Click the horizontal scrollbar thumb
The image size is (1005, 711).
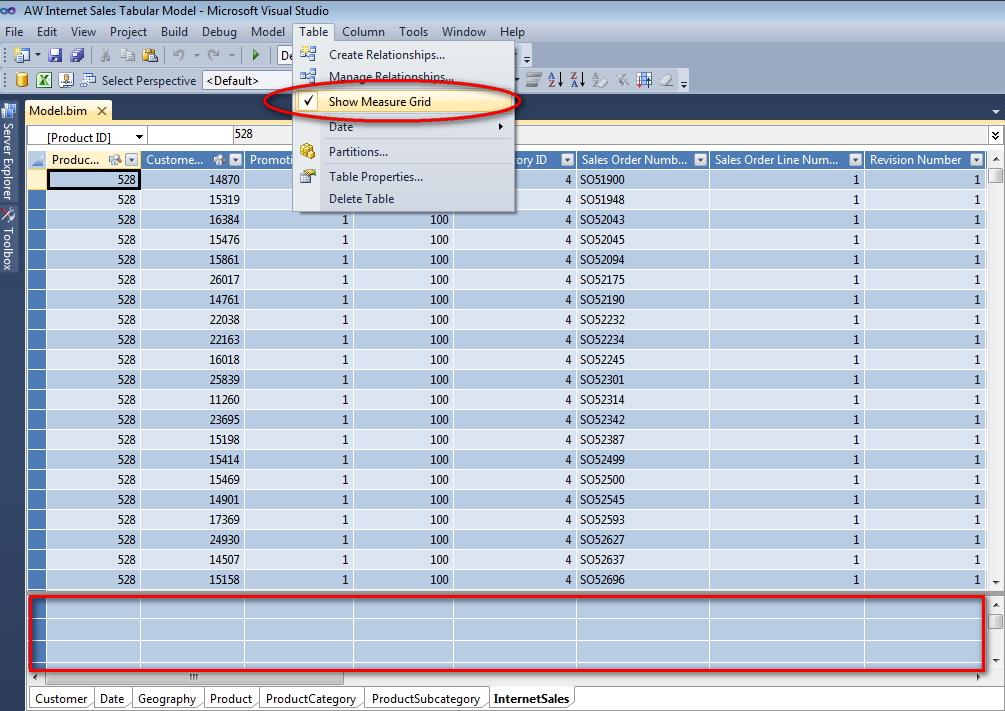194,677
